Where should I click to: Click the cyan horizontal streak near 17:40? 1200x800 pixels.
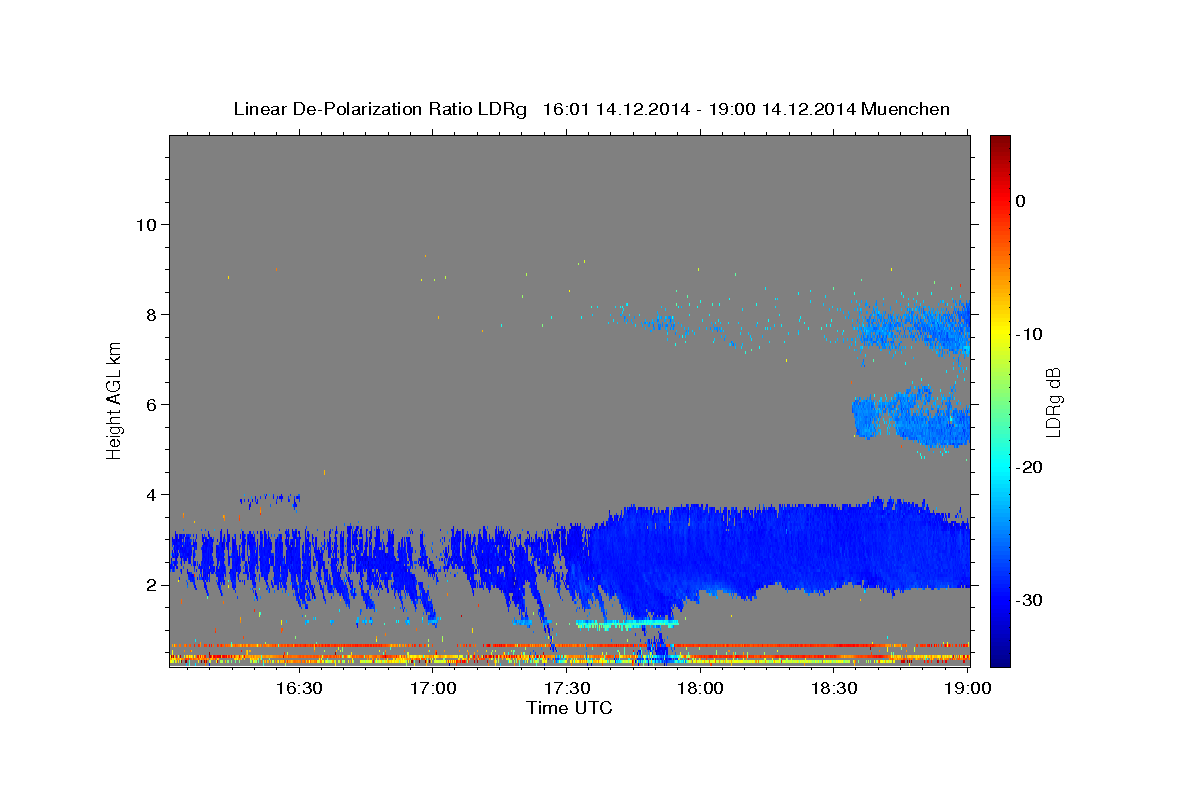tap(627, 623)
